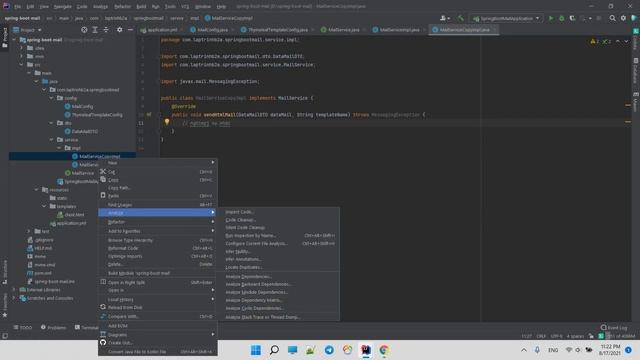Viewport: 640px width, 360px height.
Task: Click Run with Coverage icon in toolbar
Action: (x=572, y=18)
